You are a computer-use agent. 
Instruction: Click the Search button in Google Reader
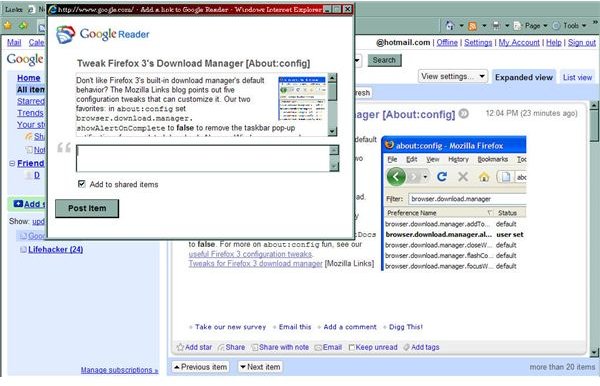pos(384,60)
